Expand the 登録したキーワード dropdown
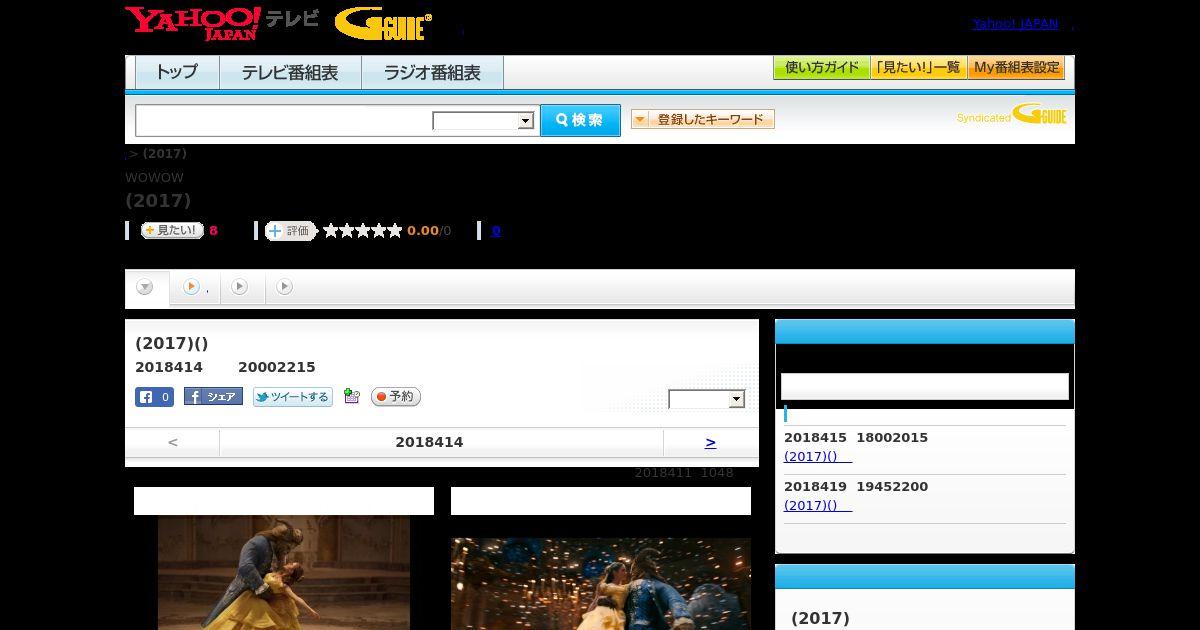 (703, 119)
